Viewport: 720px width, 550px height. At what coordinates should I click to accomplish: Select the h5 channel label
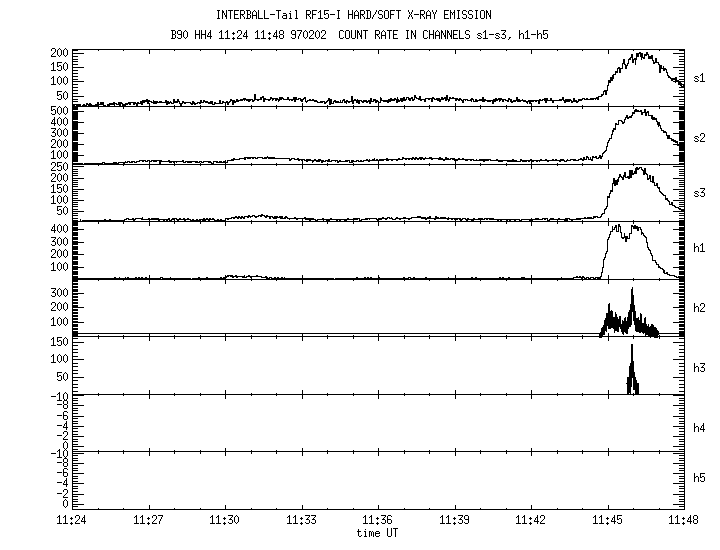coord(701,479)
